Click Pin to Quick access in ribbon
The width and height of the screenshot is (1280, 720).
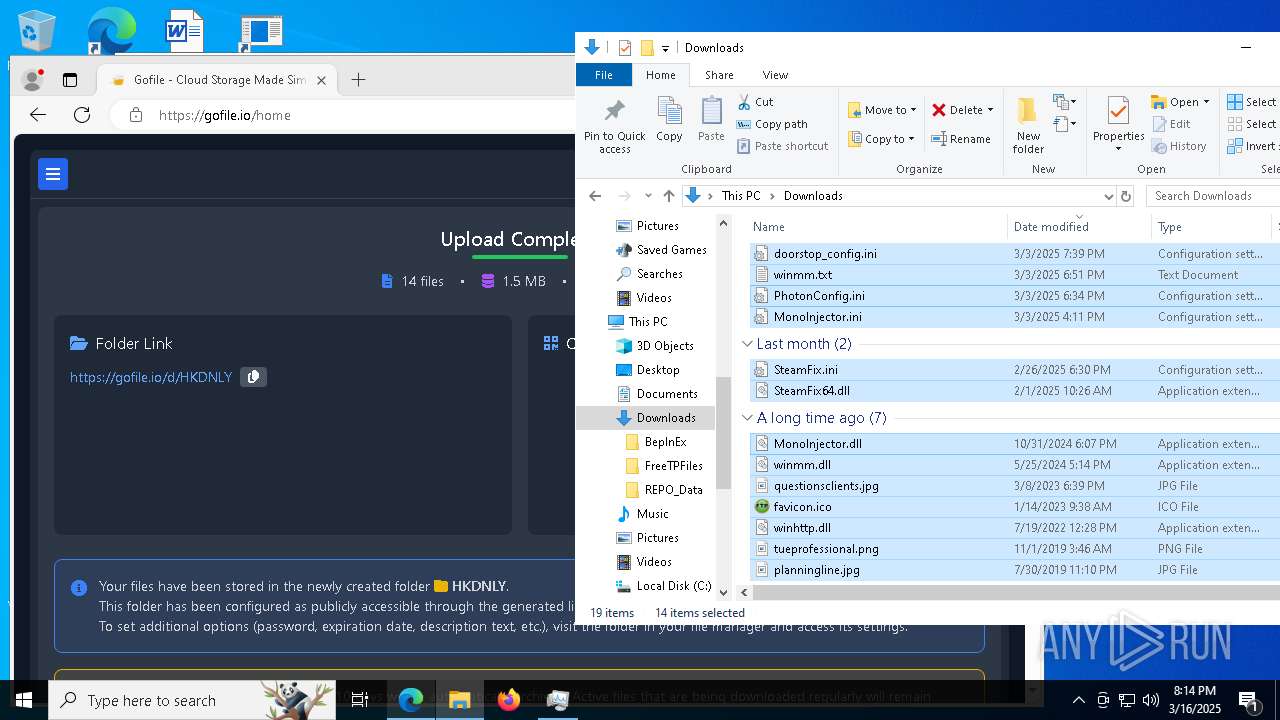click(615, 126)
